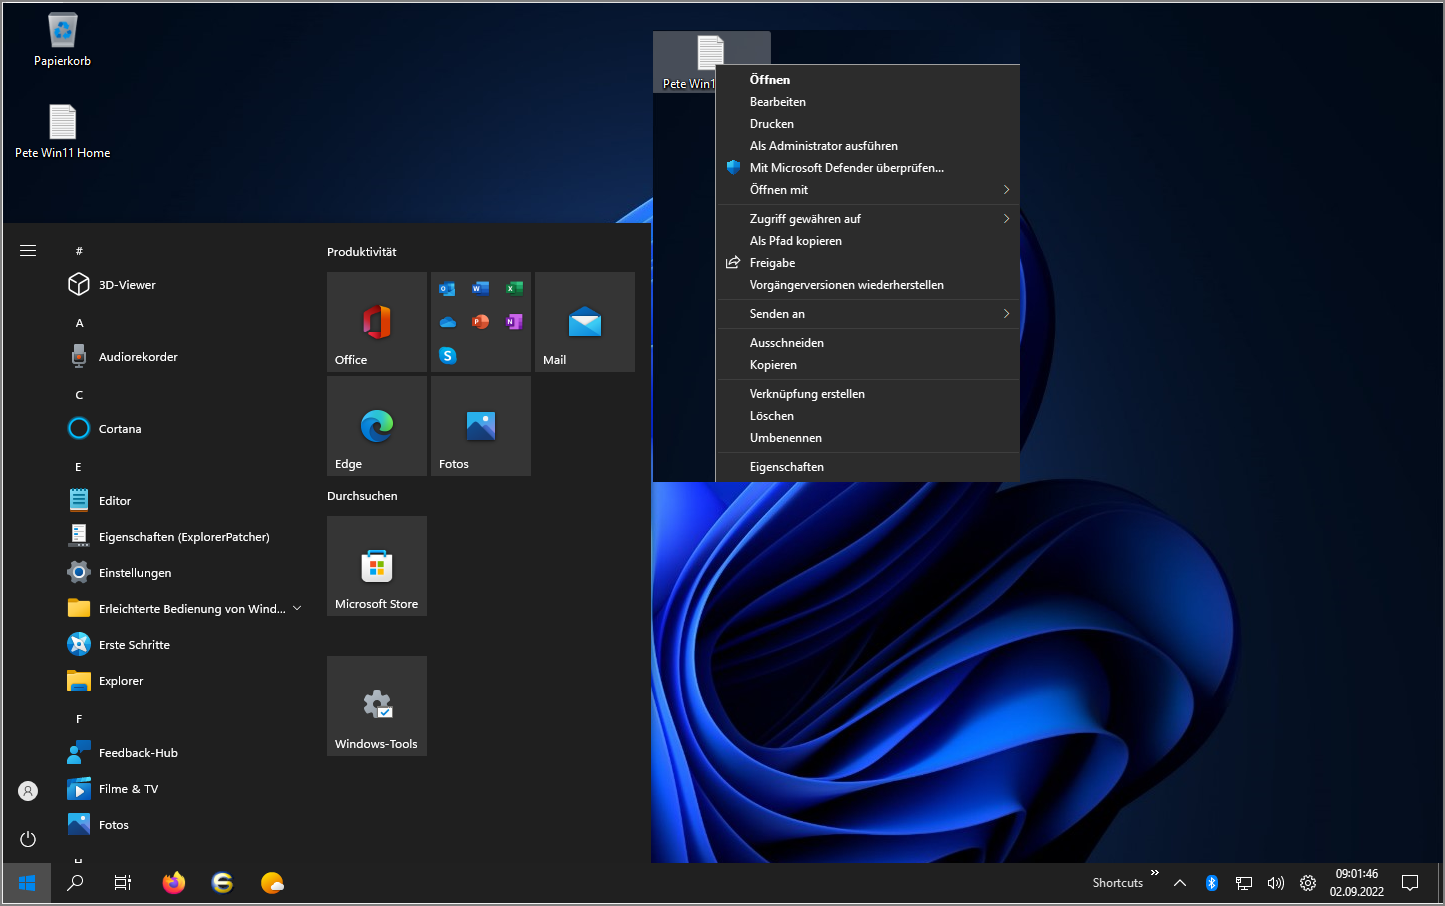Image resolution: width=1445 pixels, height=906 pixels.
Task: Open the notification center icon
Action: pyautogui.click(x=1410, y=883)
